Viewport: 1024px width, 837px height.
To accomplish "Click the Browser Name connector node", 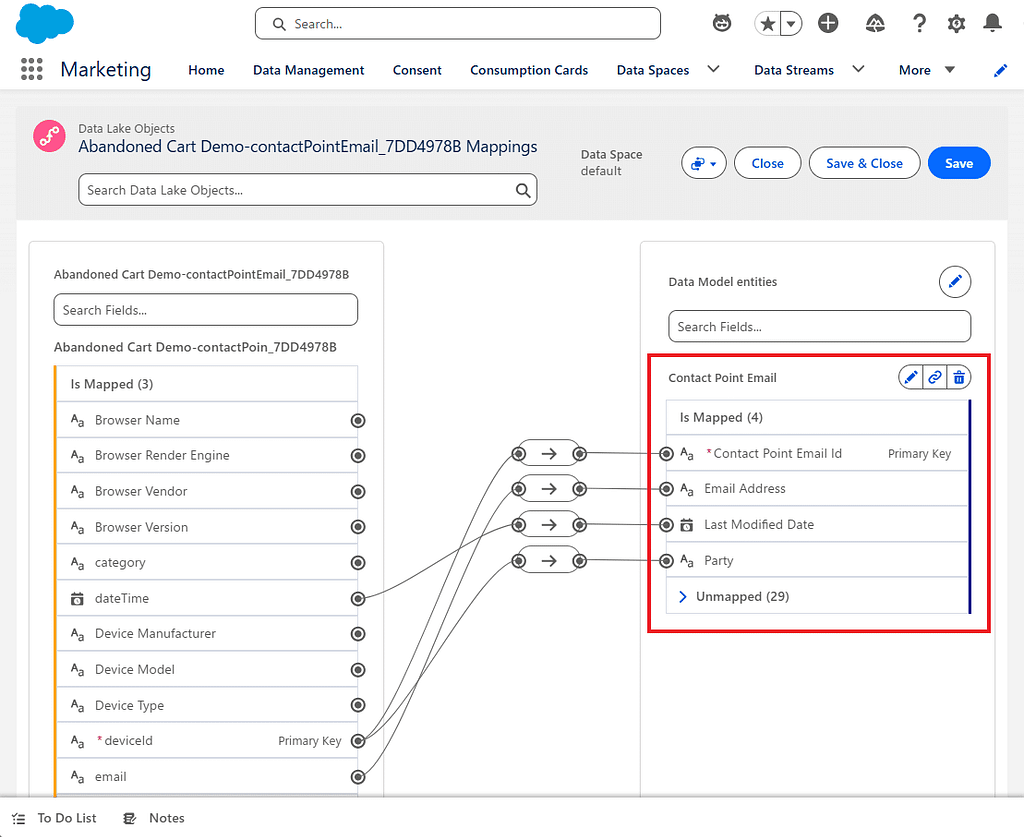I will (x=358, y=420).
